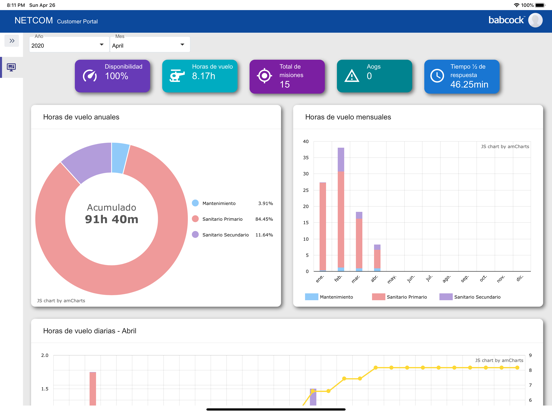The height and width of the screenshot is (414, 552).
Task: Select the Horas de vuelo 8.17h card
Action: coord(200,76)
